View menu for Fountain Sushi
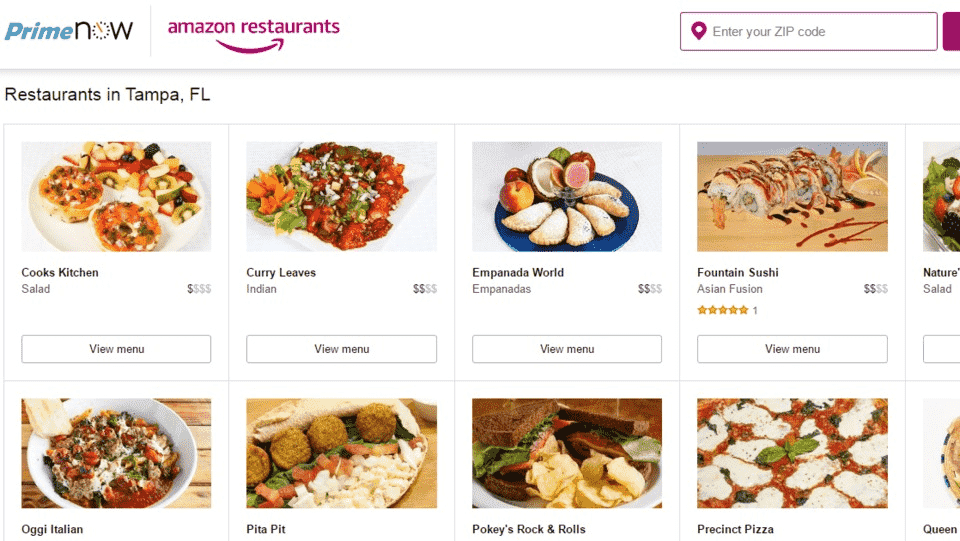 pyautogui.click(x=792, y=349)
